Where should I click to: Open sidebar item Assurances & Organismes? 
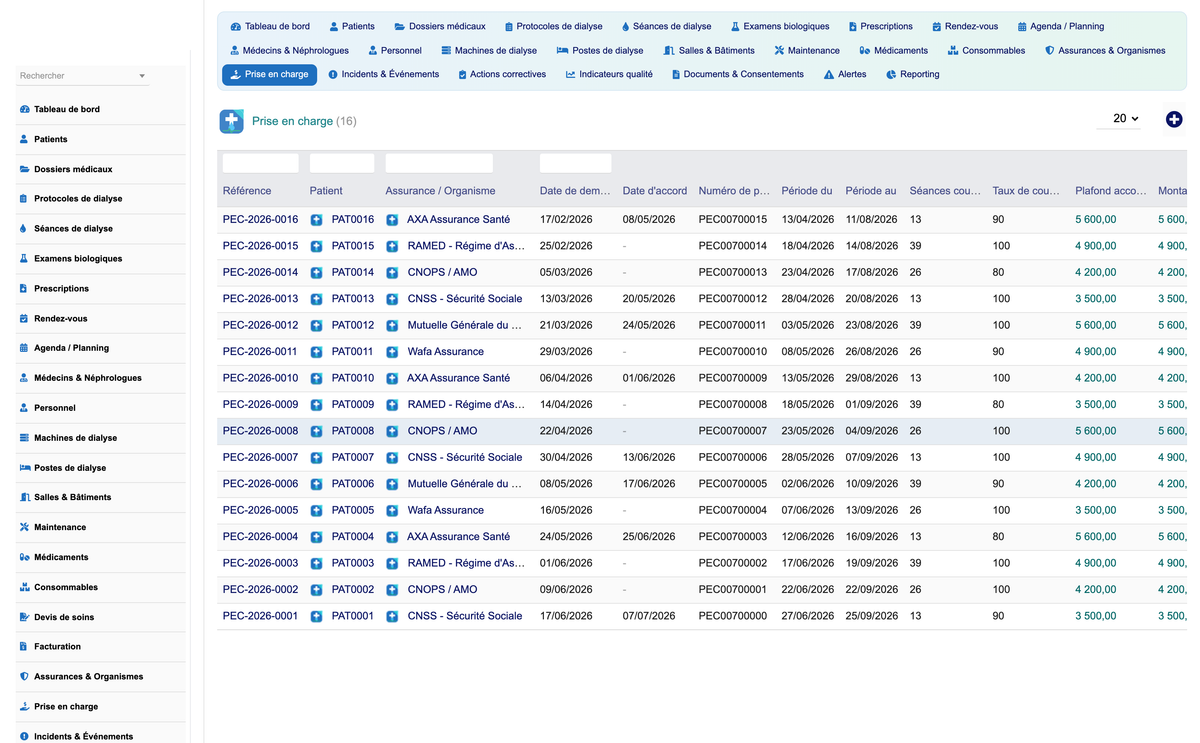coord(88,677)
